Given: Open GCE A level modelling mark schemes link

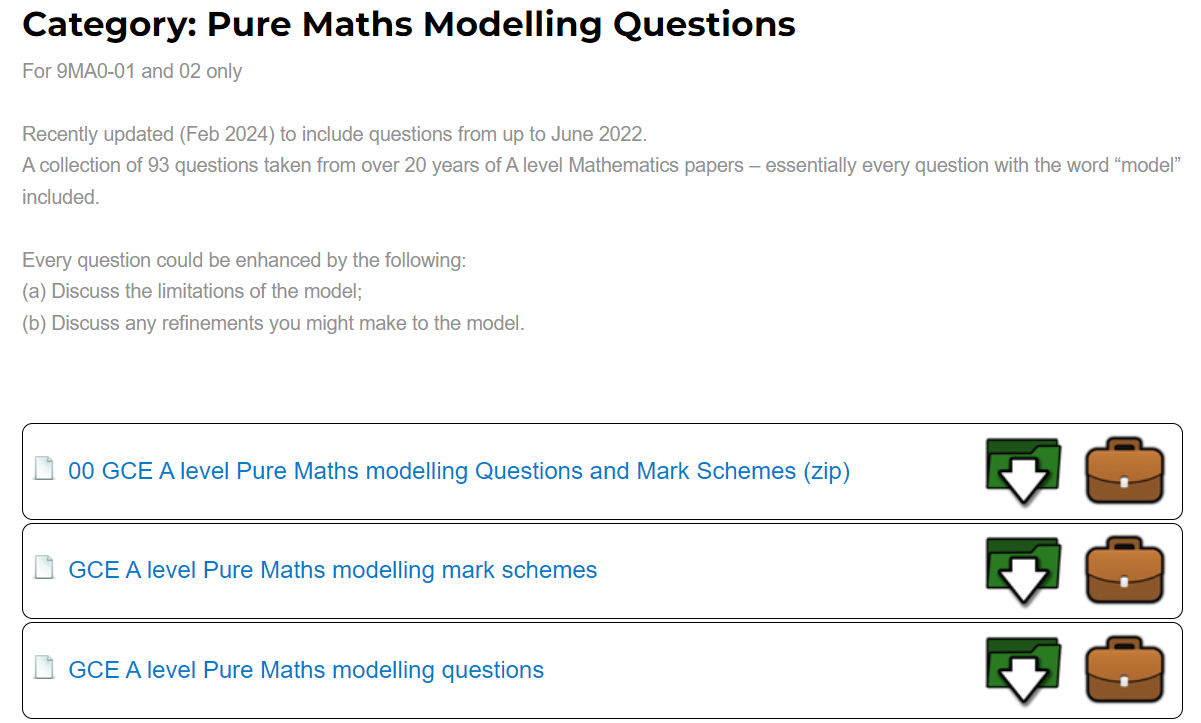Looking at the screenshot, I should (x=332, y=571).
